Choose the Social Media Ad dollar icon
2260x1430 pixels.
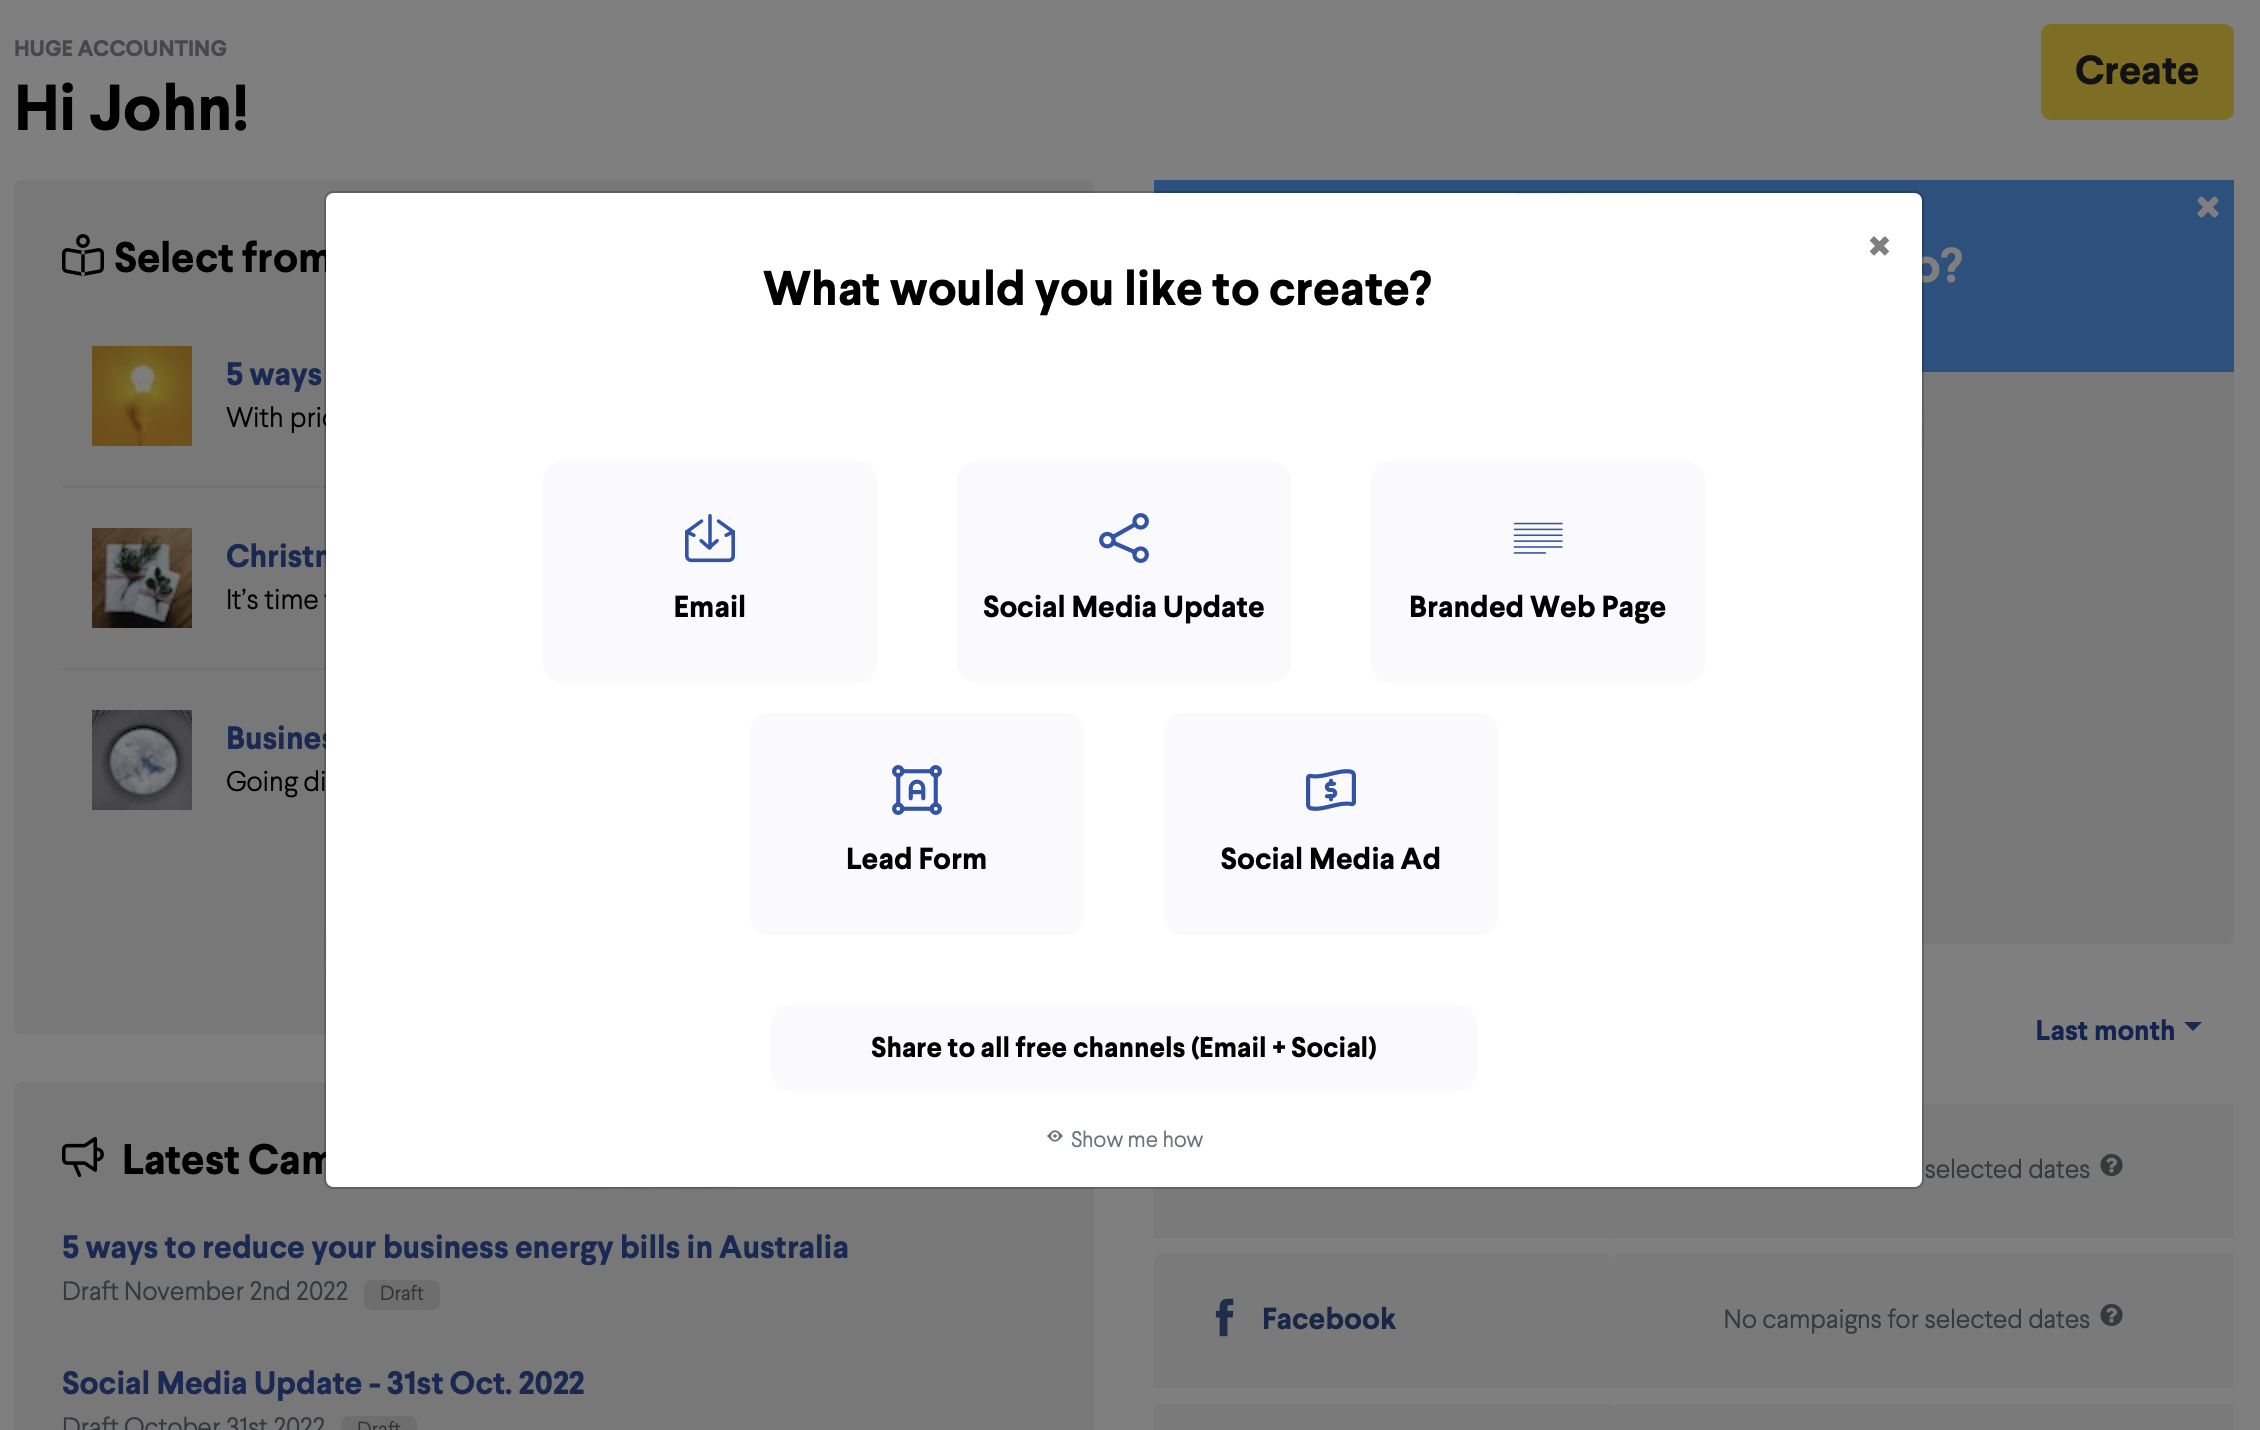1330,790
